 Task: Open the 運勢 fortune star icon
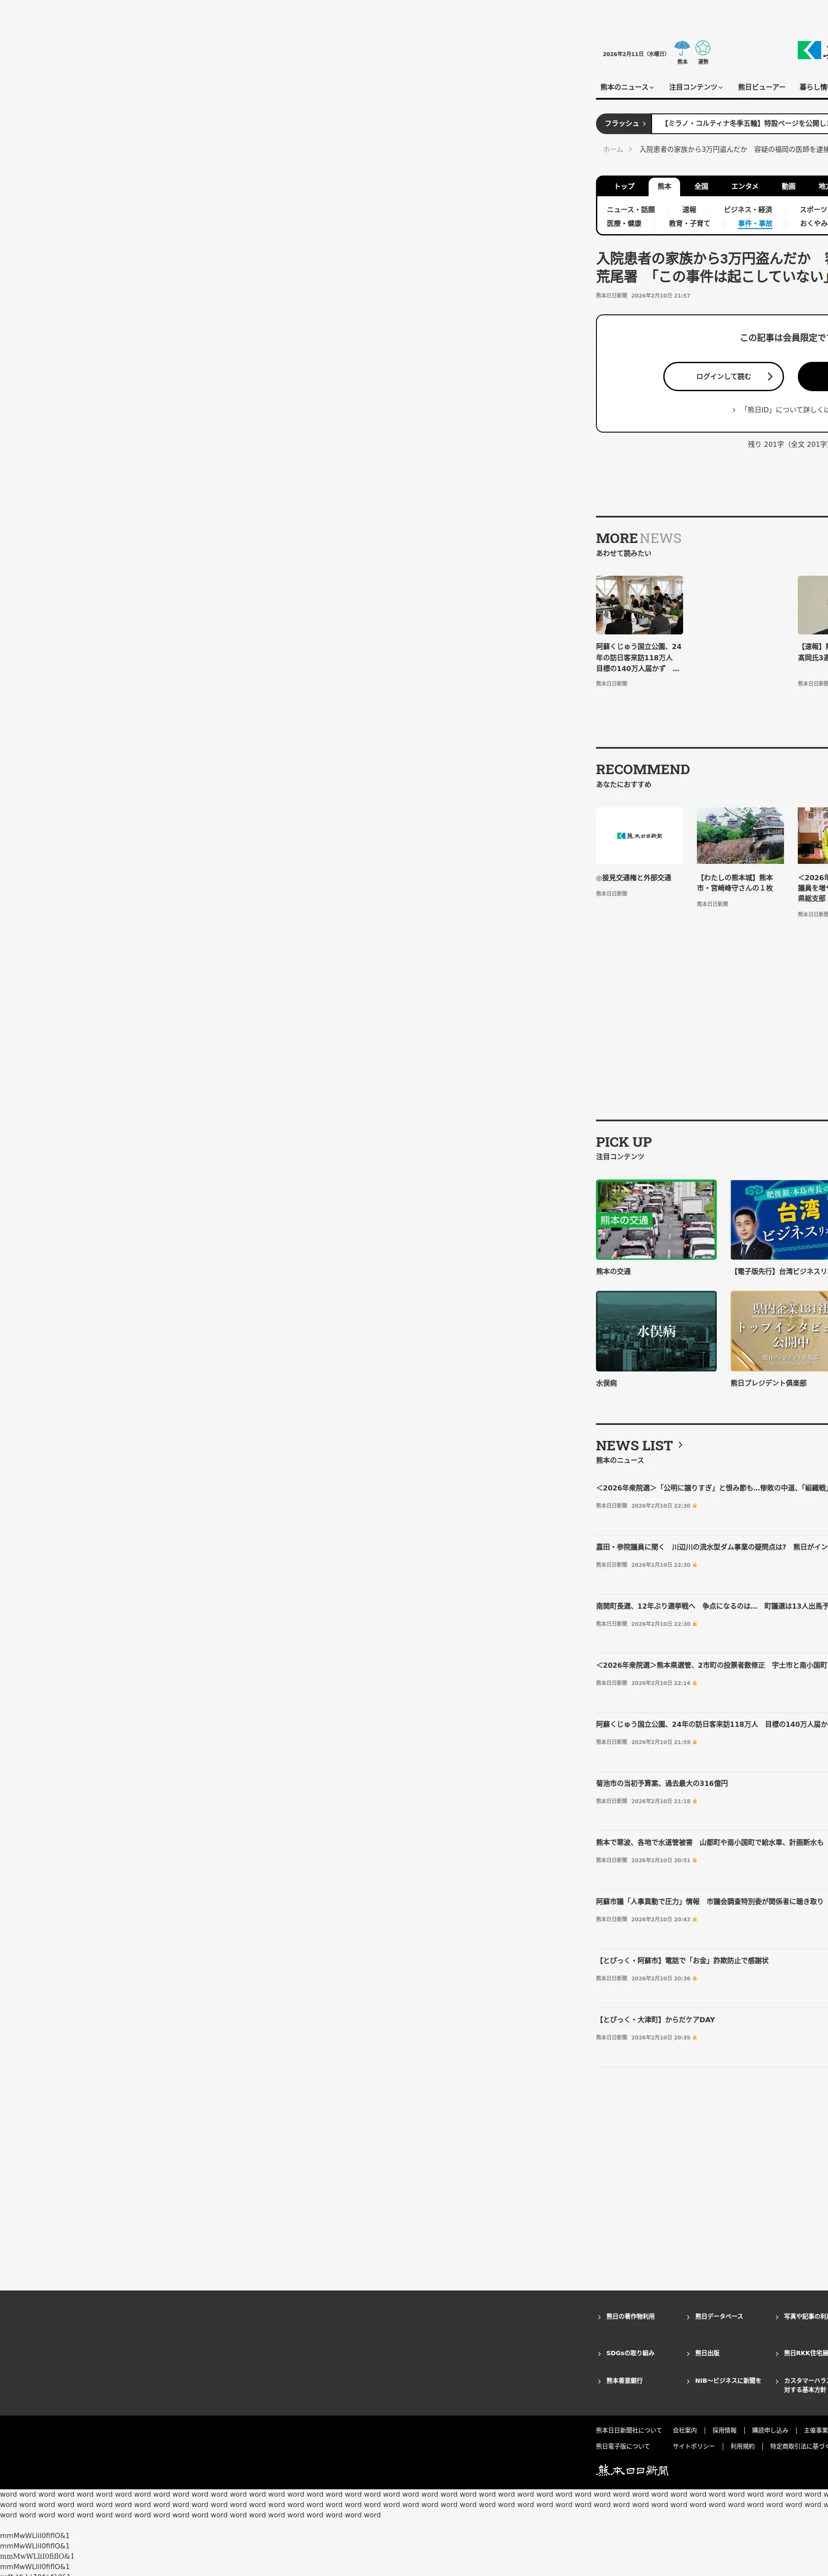pyautogui.click(x=703, y=48)
